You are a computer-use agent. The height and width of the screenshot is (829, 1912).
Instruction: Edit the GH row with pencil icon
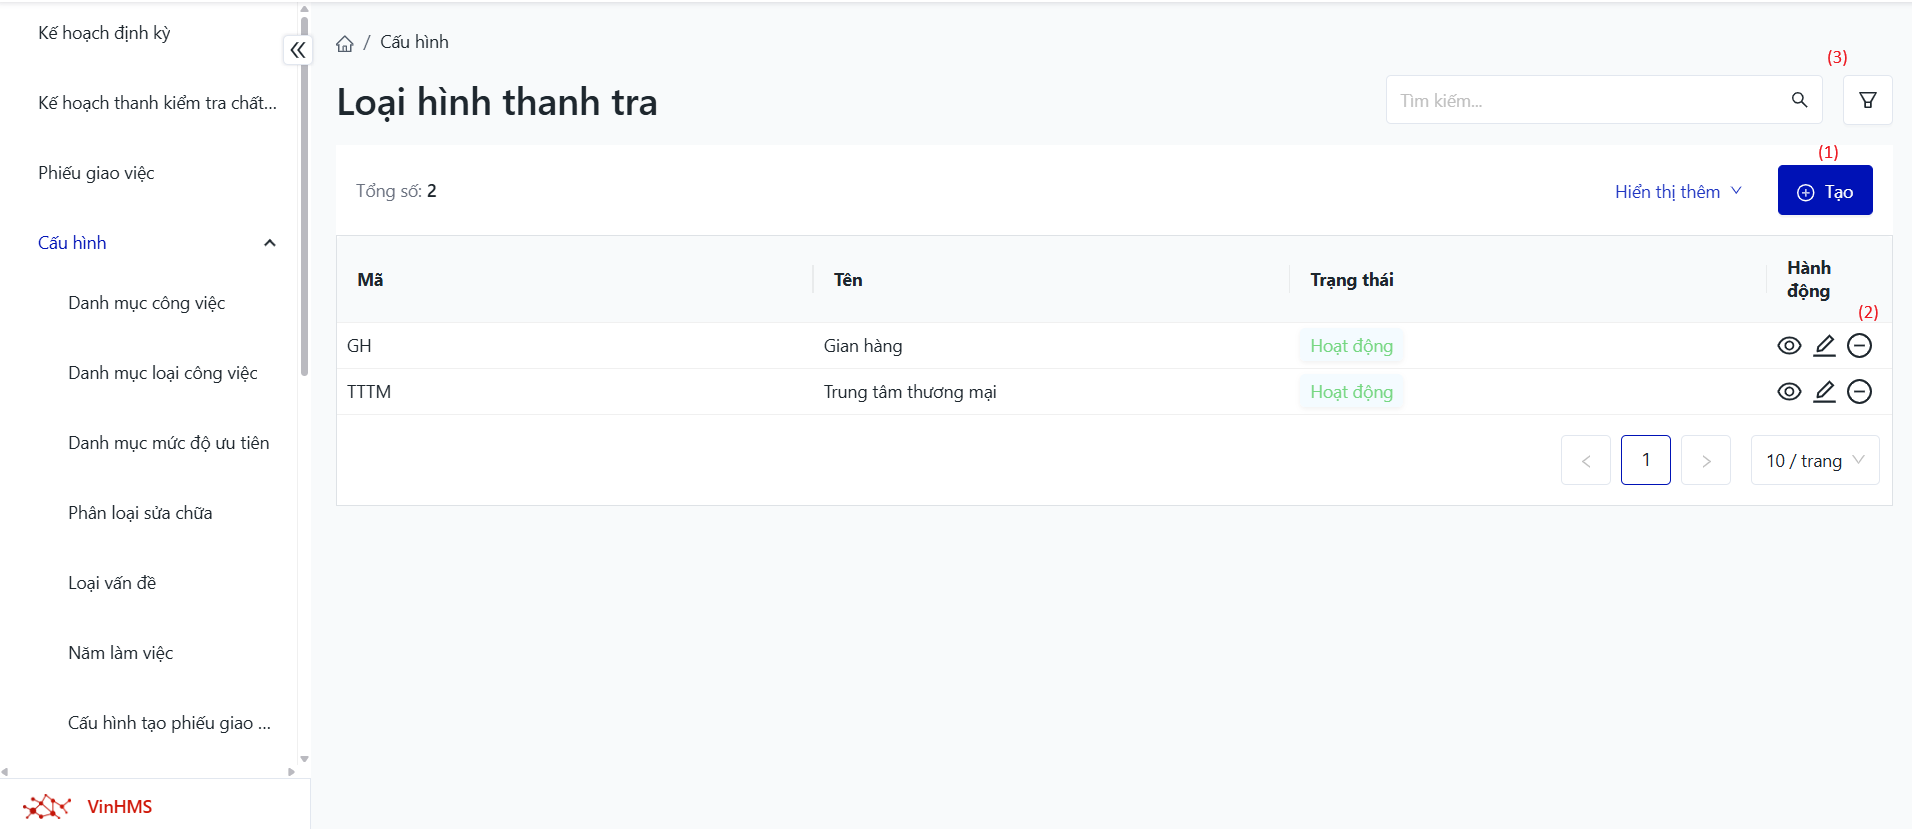click(x=1824, y=346)
